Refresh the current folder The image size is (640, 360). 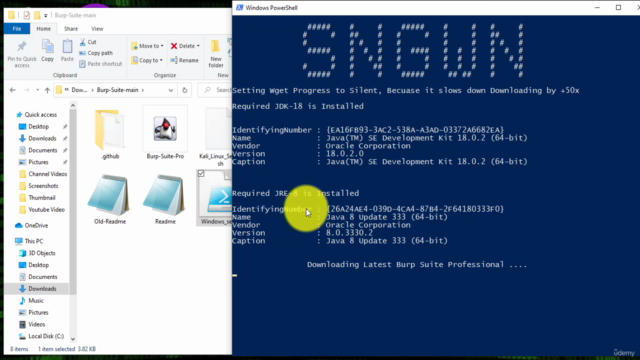[x=184, y=90]
